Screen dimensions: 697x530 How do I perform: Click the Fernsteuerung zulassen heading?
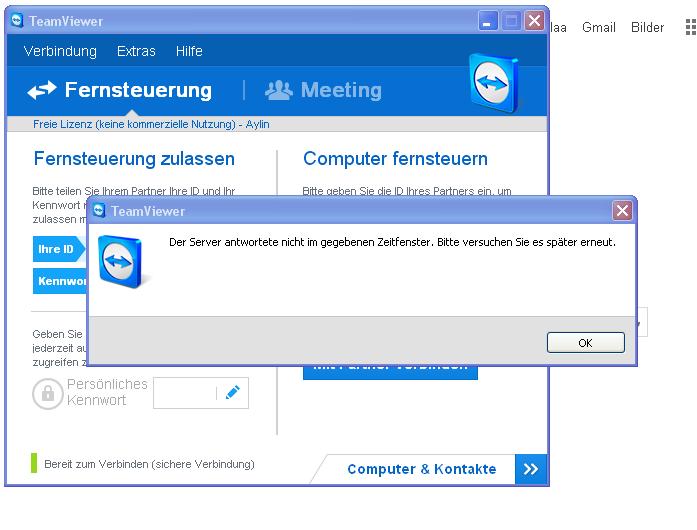[x=134, y=159]
